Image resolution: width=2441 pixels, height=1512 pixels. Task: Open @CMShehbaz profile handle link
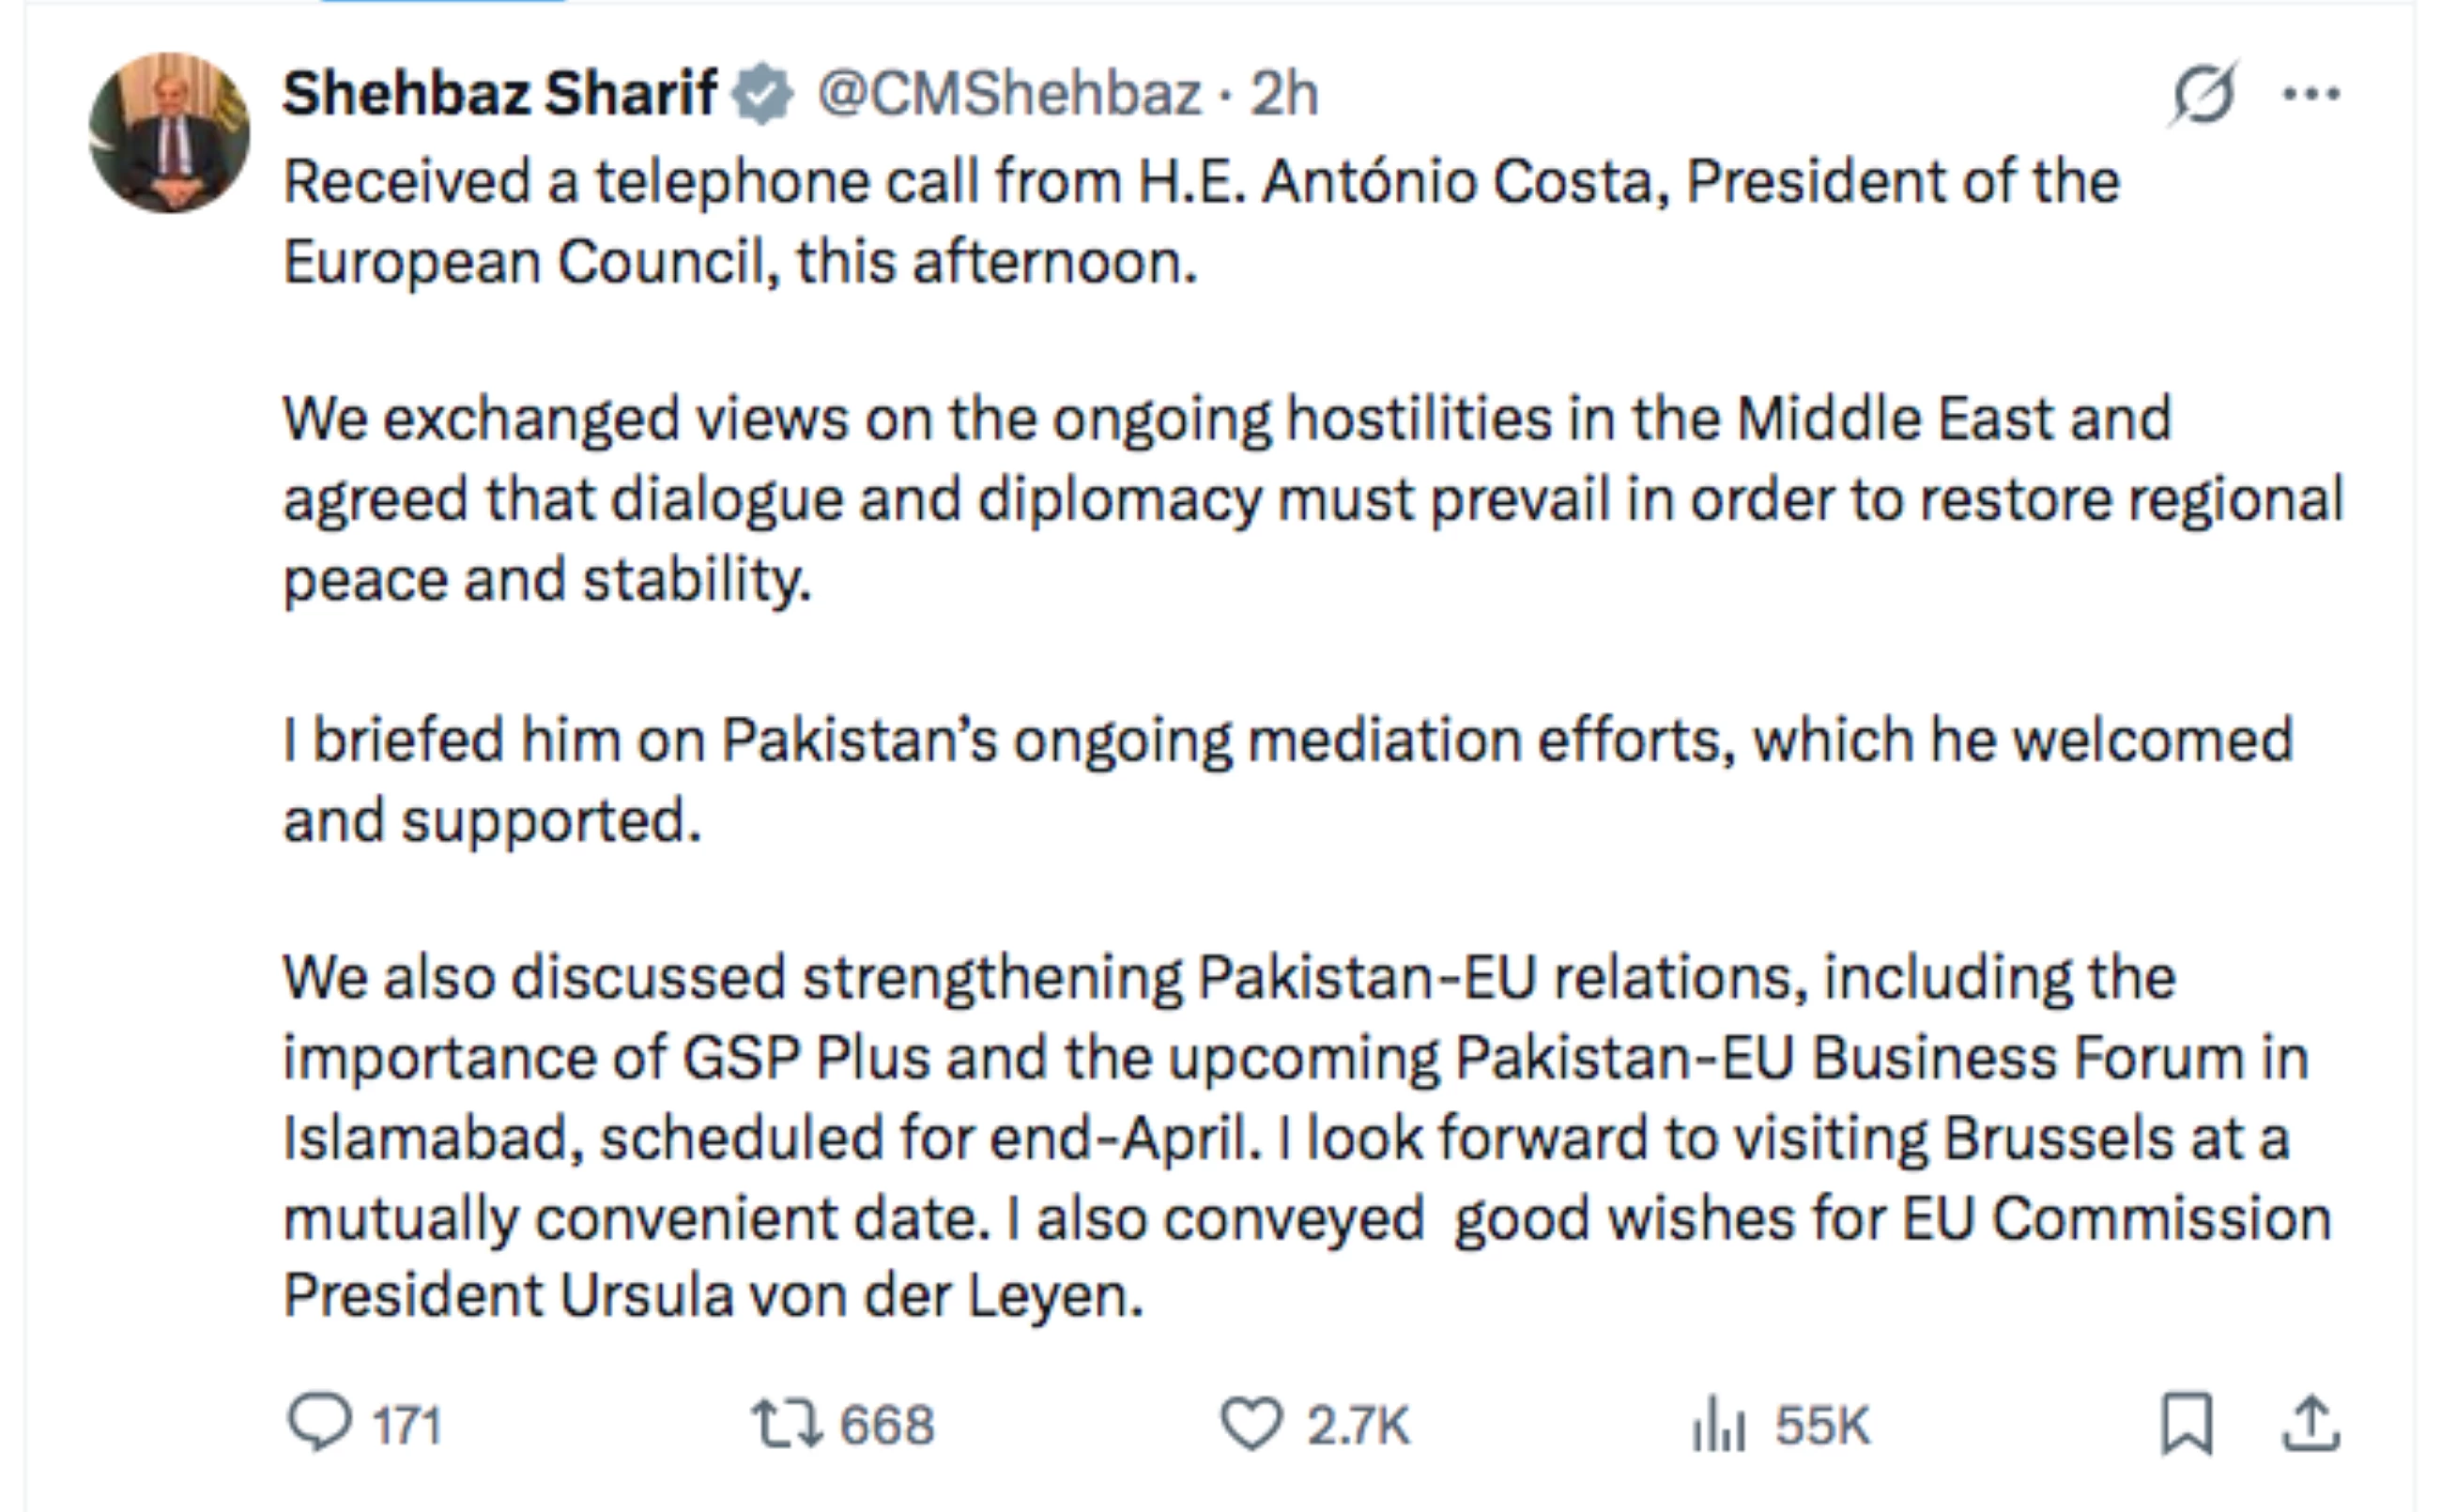(1010, 95)
